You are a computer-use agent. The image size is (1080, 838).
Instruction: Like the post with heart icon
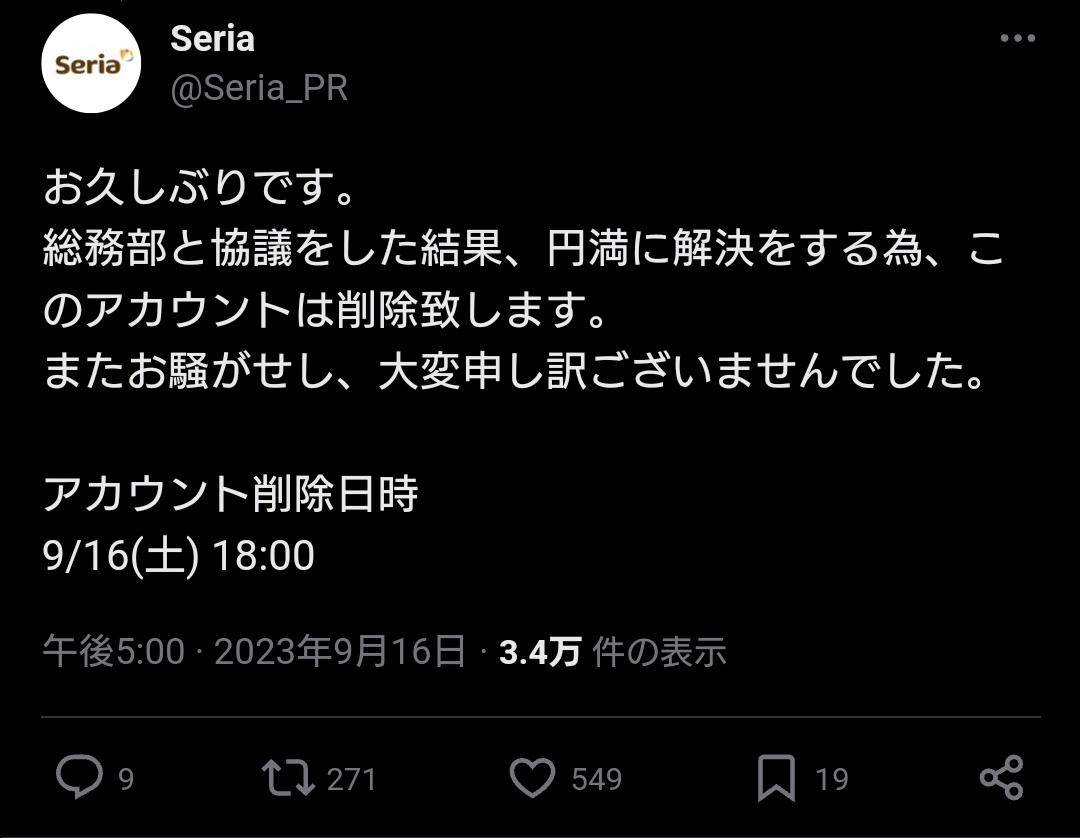pos(532,778)
